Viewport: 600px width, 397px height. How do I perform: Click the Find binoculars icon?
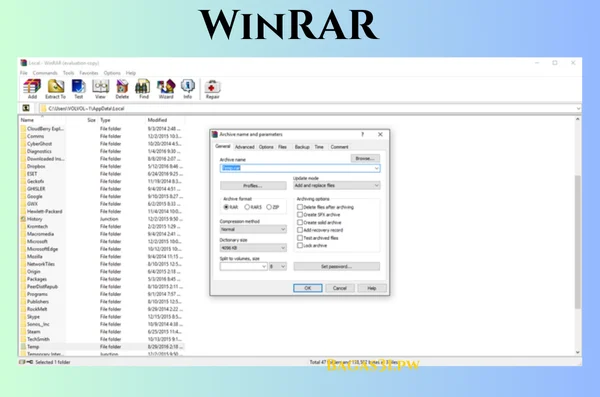(x=143, y=87)
